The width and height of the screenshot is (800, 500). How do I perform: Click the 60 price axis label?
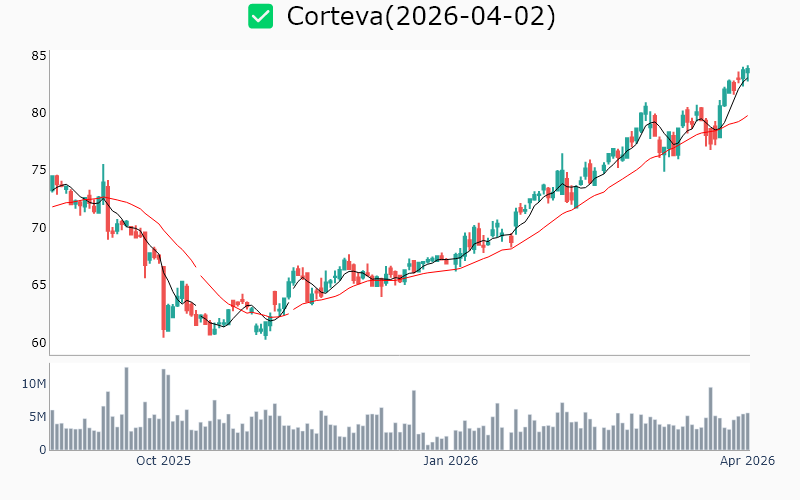click(x=39, y=342)
